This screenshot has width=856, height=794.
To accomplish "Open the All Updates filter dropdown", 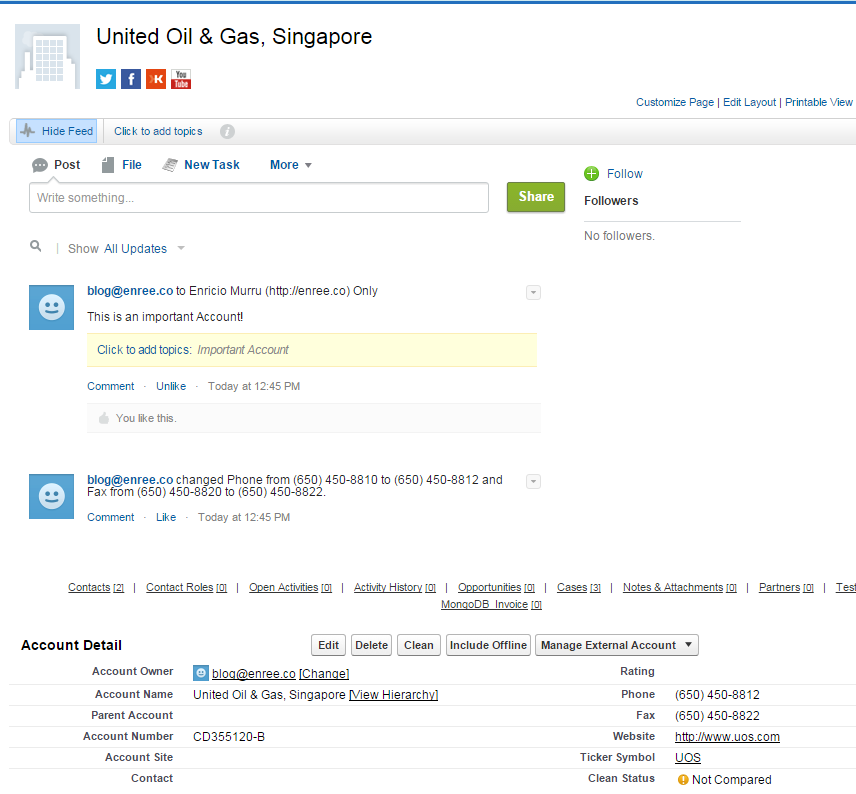I will [x=145, y=248].
